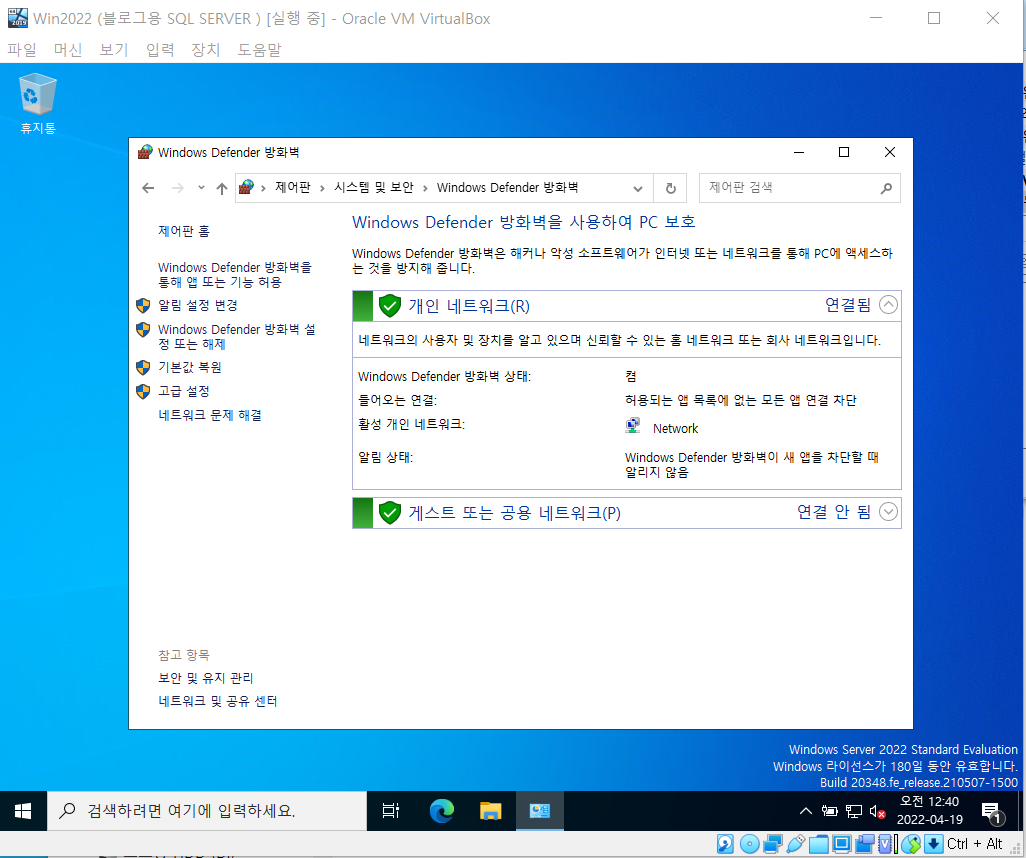Expand the chevron after 시스템 및 보안 breadcrumb
This screenshot has height=858, width=1026.
click(425, 188)
